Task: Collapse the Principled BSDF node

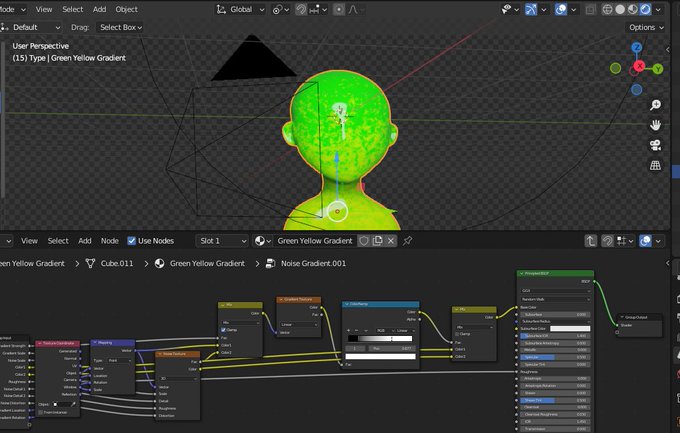Action: (x=522, y=273)
